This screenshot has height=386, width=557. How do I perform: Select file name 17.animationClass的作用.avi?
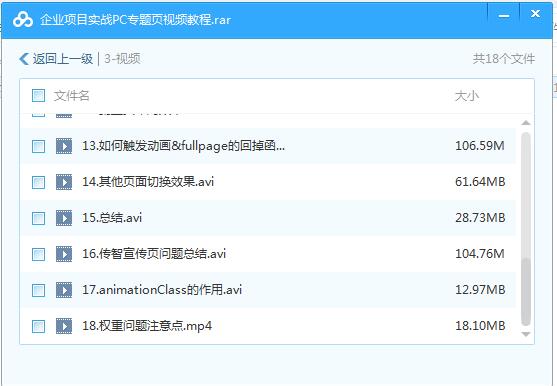(162, 289)
